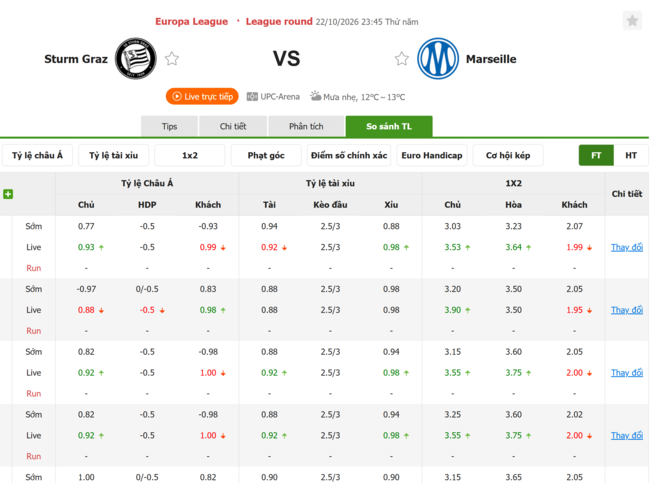Click early Asian home odds -0.97
The height and width of the screenshot is (483, 650).
[86, 289]
